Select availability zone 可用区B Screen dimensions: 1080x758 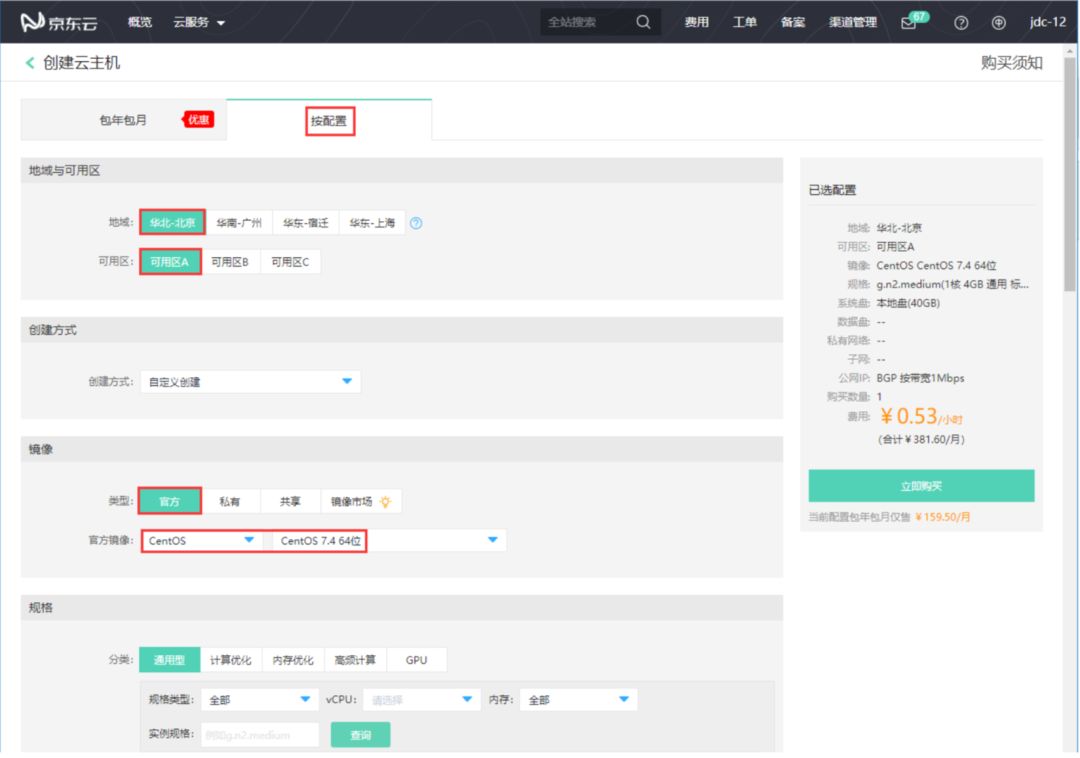point(230,262)
